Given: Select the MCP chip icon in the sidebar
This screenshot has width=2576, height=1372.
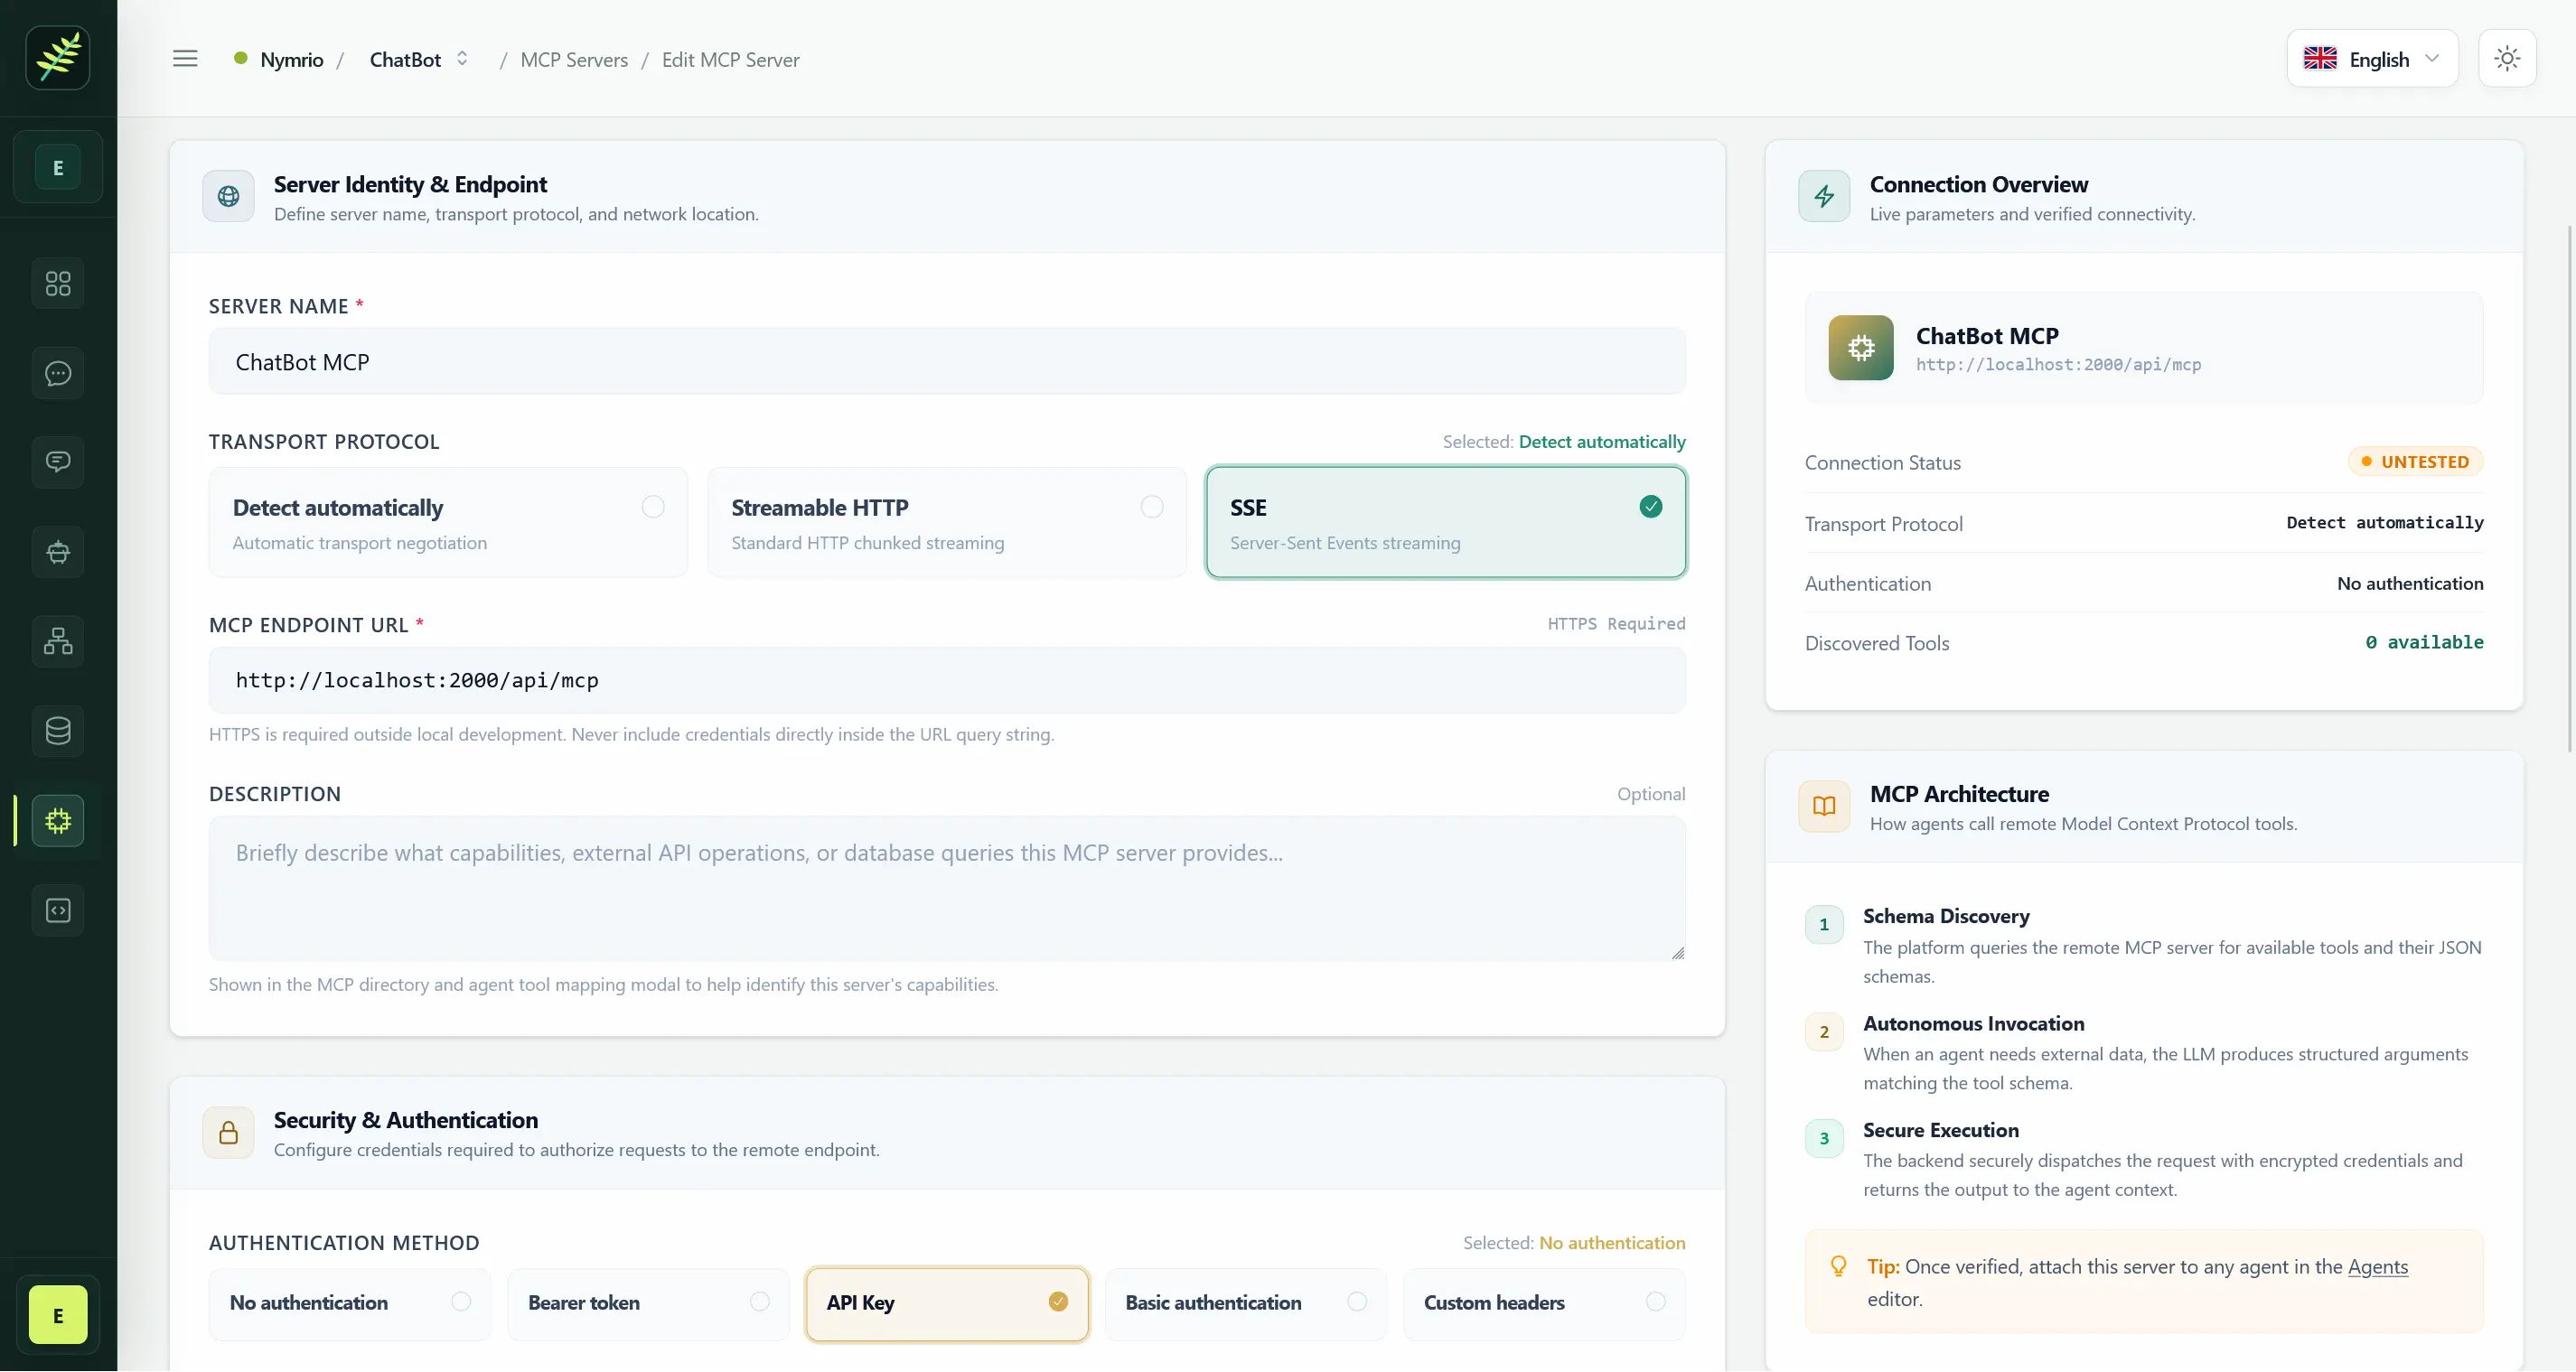Looking at the screenshot, I should (x=58, y=821).
